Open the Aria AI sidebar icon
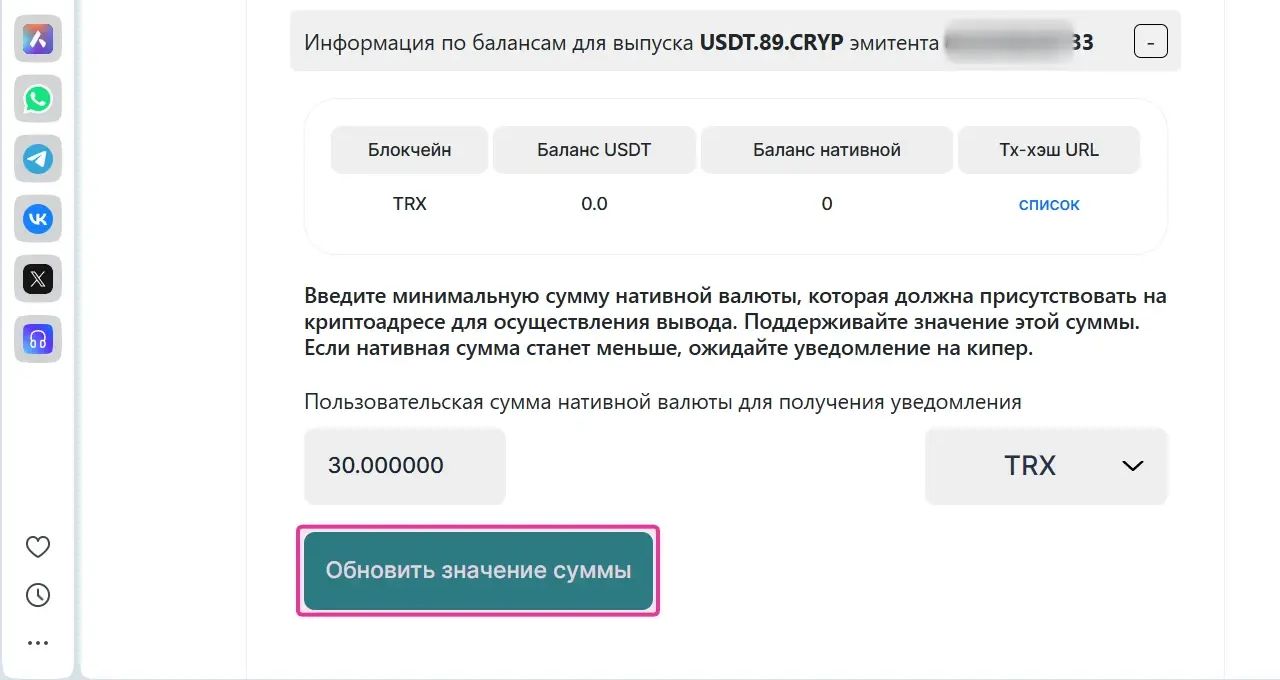Viewport: 1280px width, 680px height. [x=38, y=39]
